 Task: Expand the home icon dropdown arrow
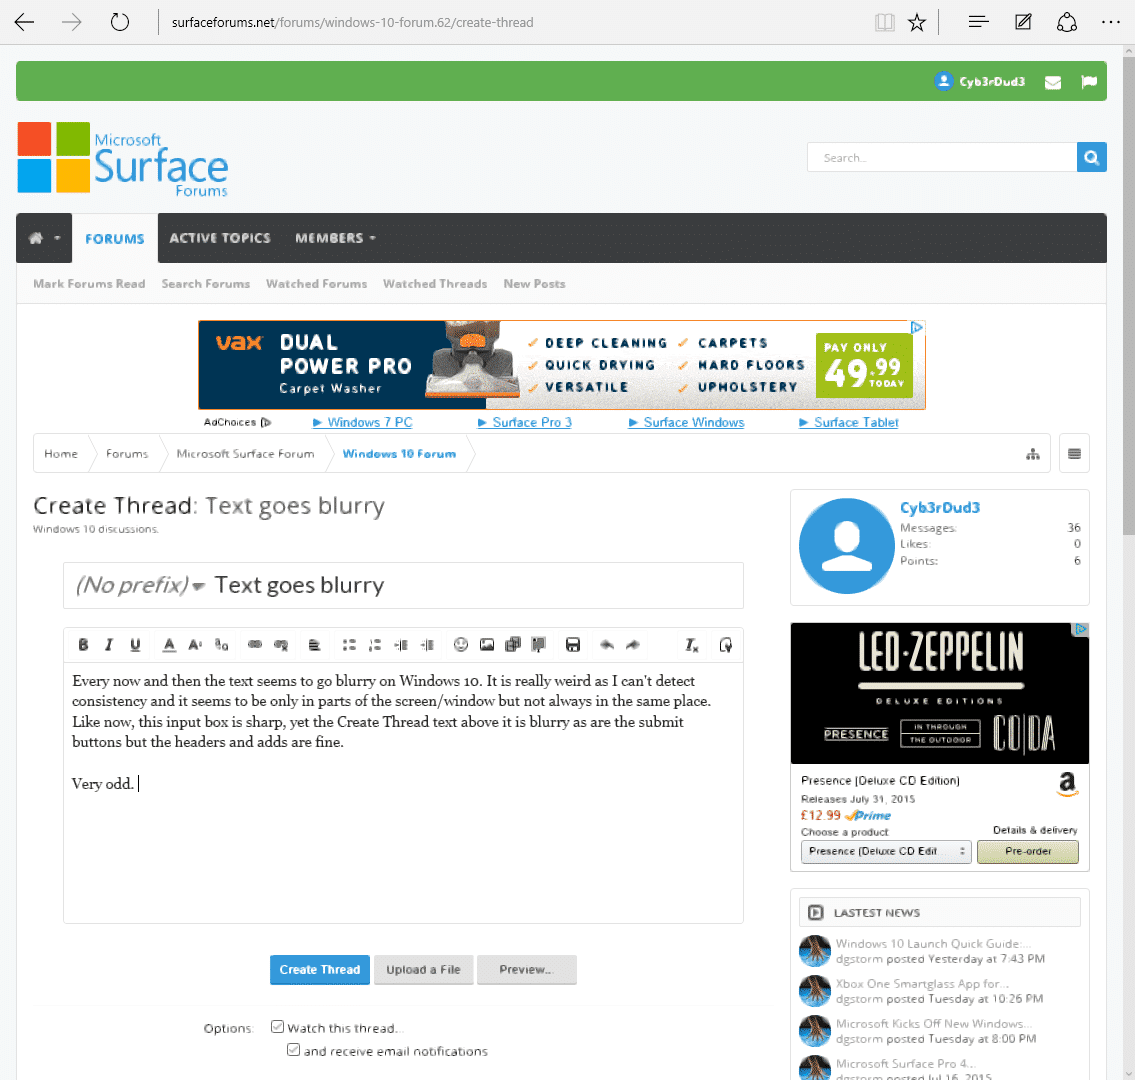coord(56,238)
